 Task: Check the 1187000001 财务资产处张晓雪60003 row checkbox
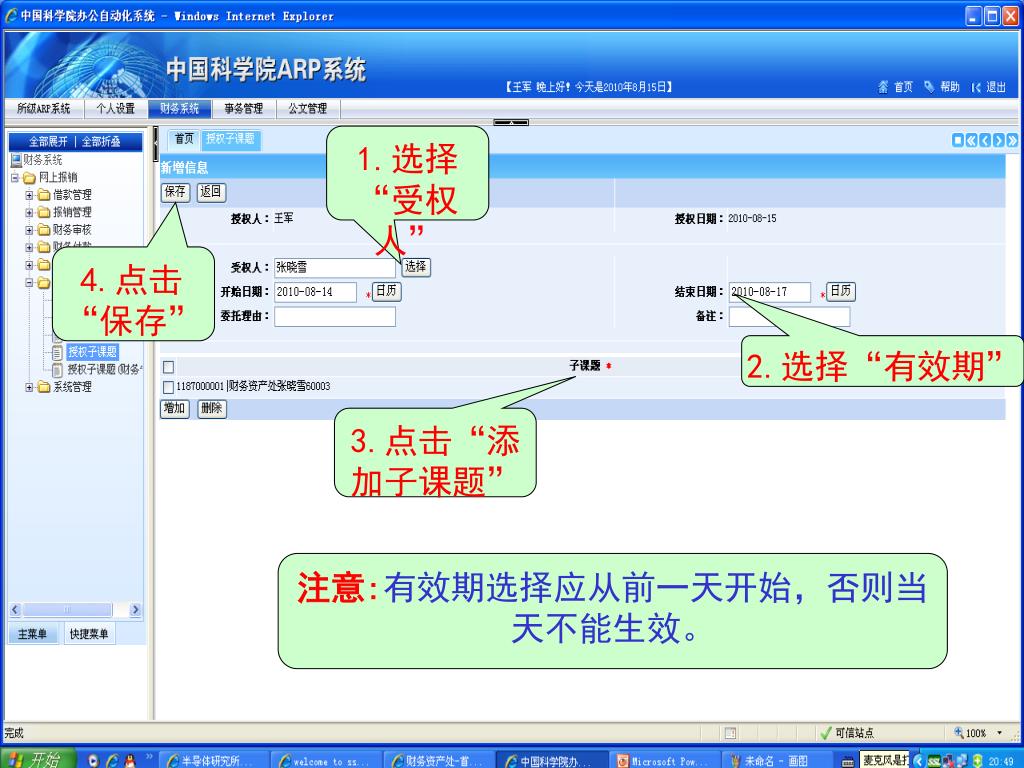pyautogui.click(x=168, y=387)
